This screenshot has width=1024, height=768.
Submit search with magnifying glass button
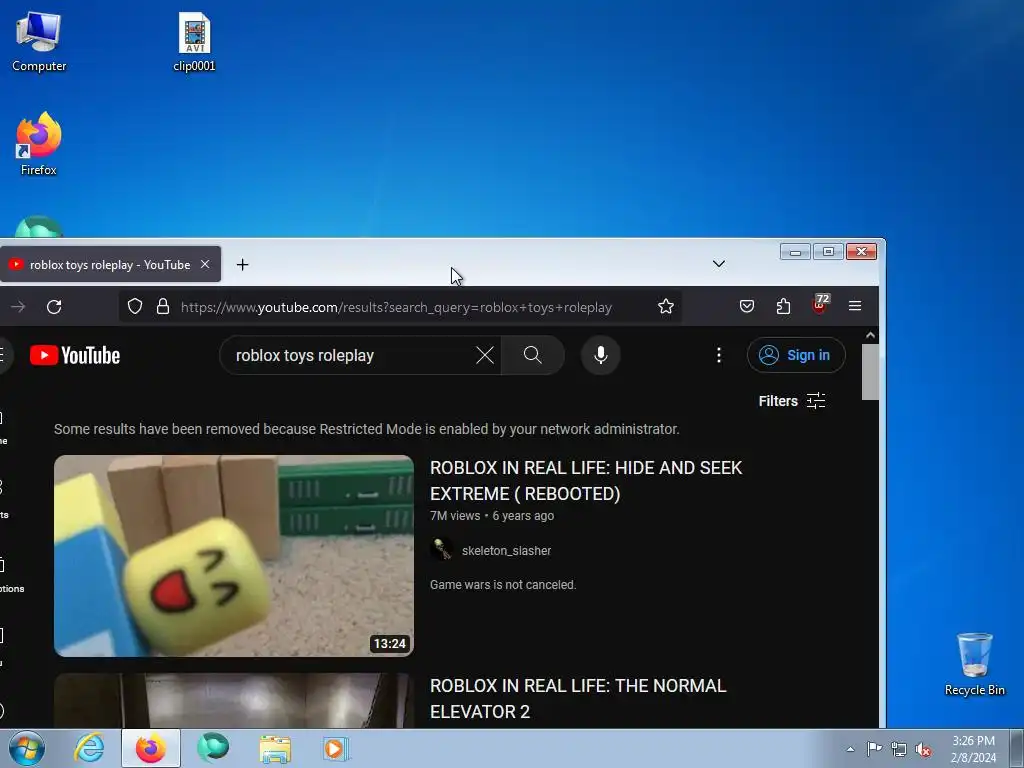click(x=533, y=355)
